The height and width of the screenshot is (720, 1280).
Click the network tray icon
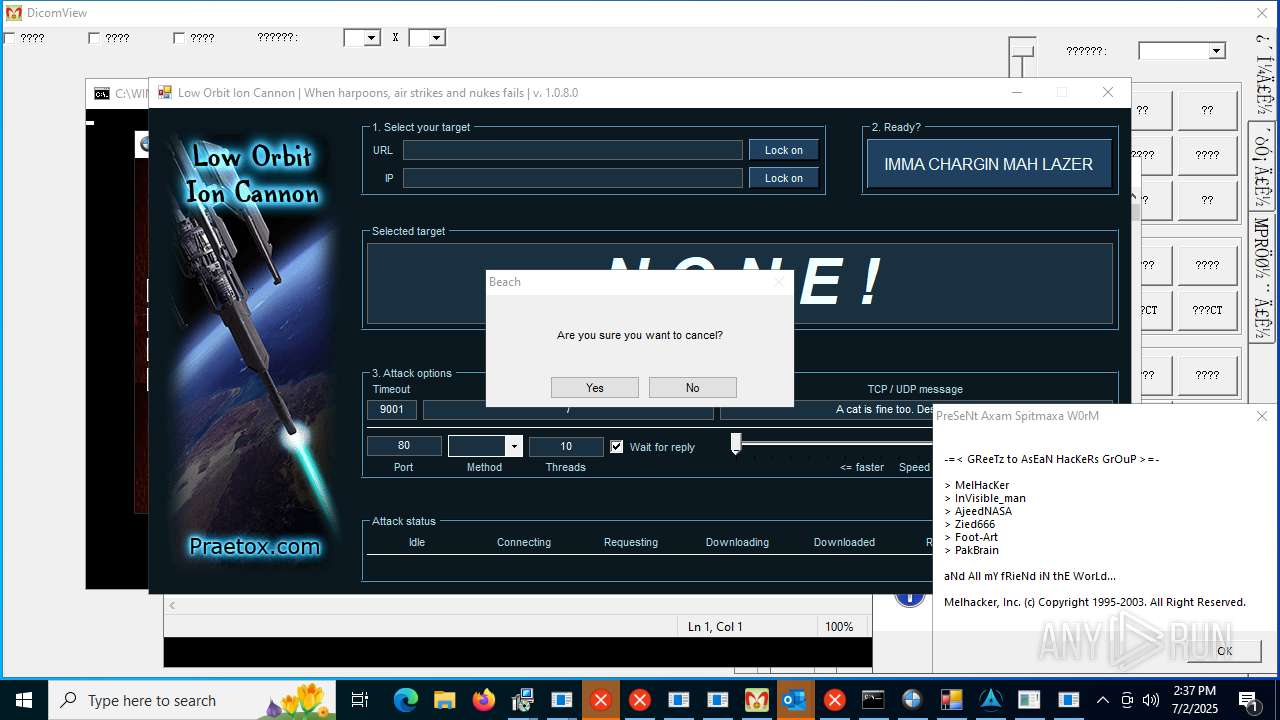pos(1127,700)
